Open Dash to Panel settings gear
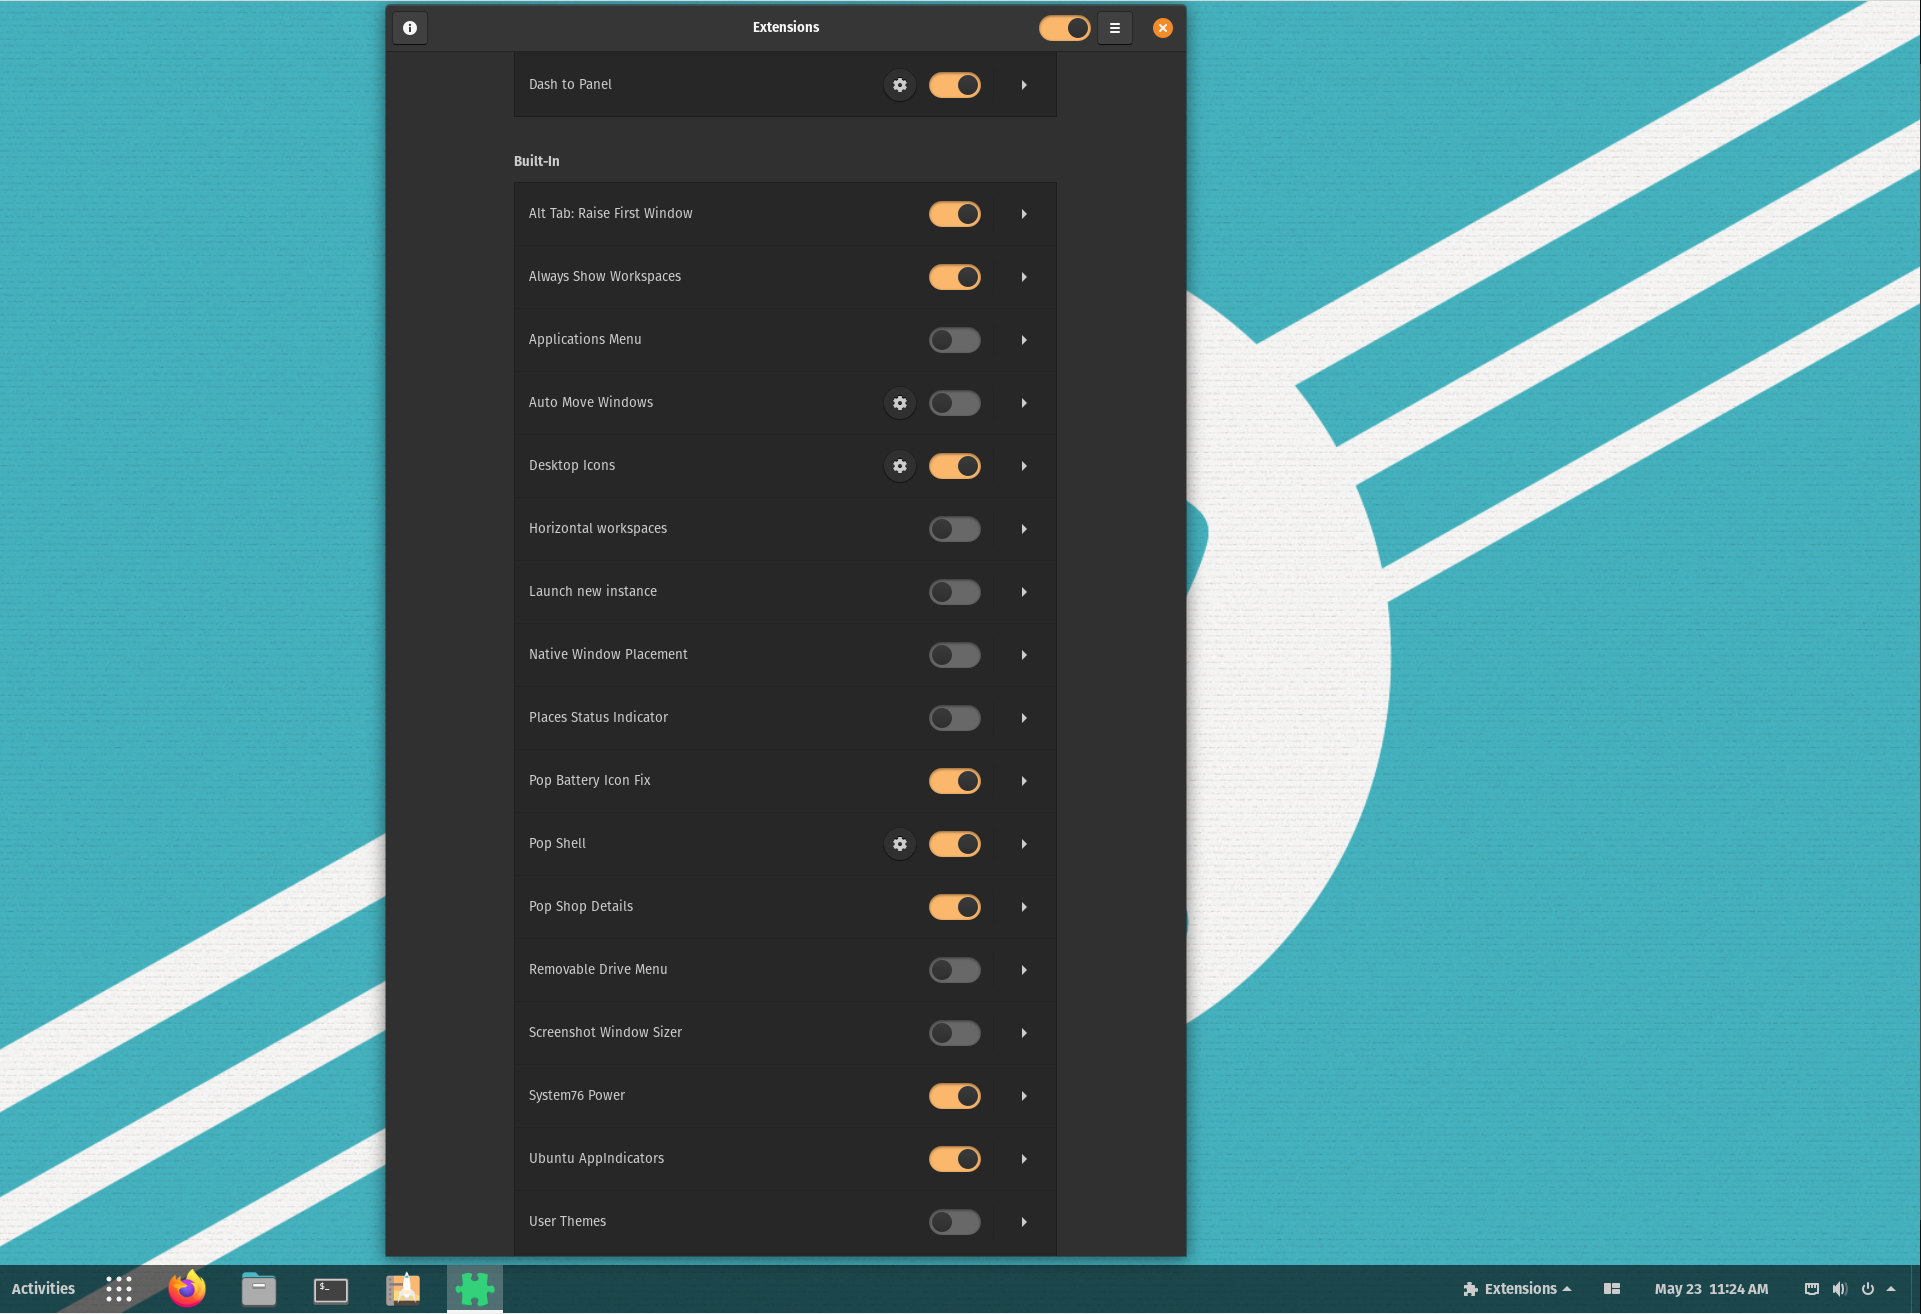This screenshot has height=1314, width=1921. pyautogui.click(x=900, y=85)
